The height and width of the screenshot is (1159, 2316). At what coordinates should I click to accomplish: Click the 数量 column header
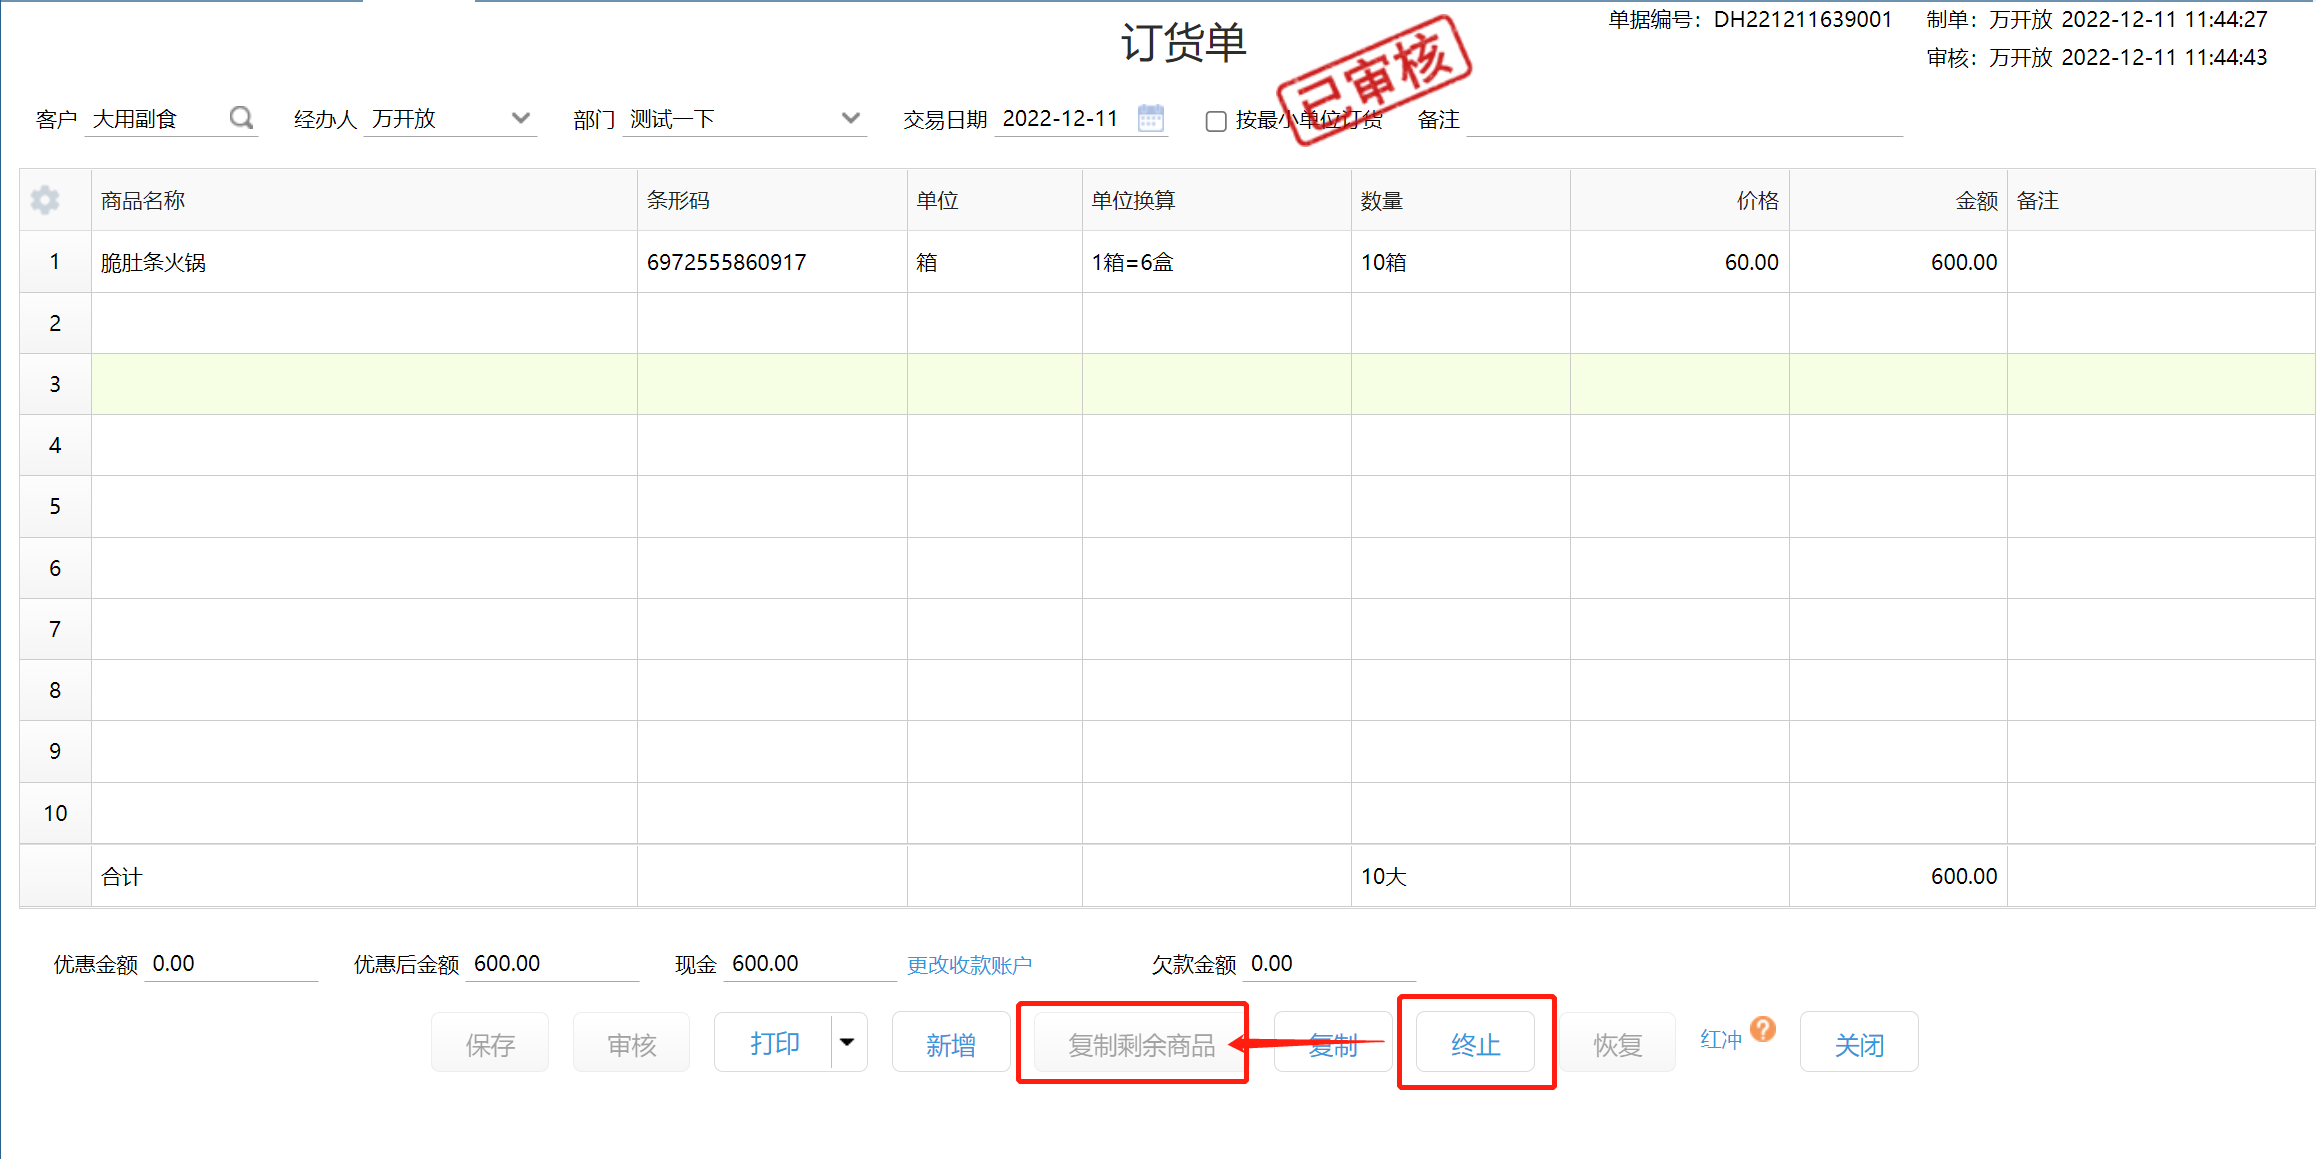click(x=1460, y=200)
